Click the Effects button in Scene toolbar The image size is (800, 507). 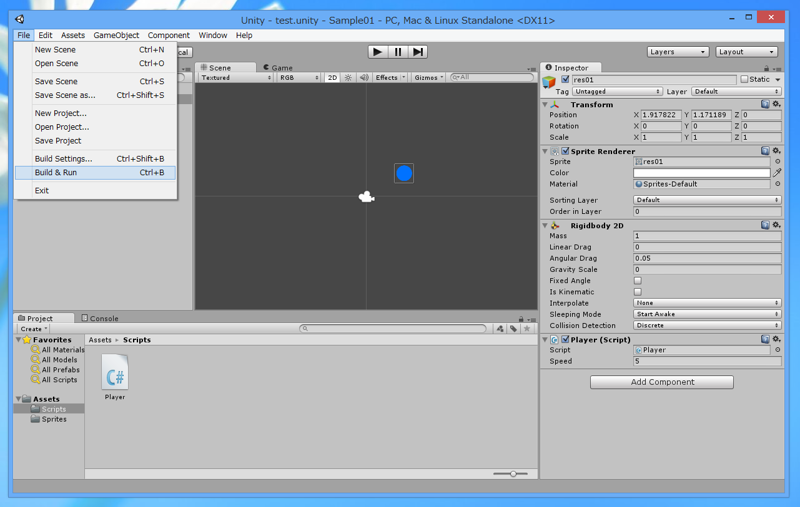390,78
